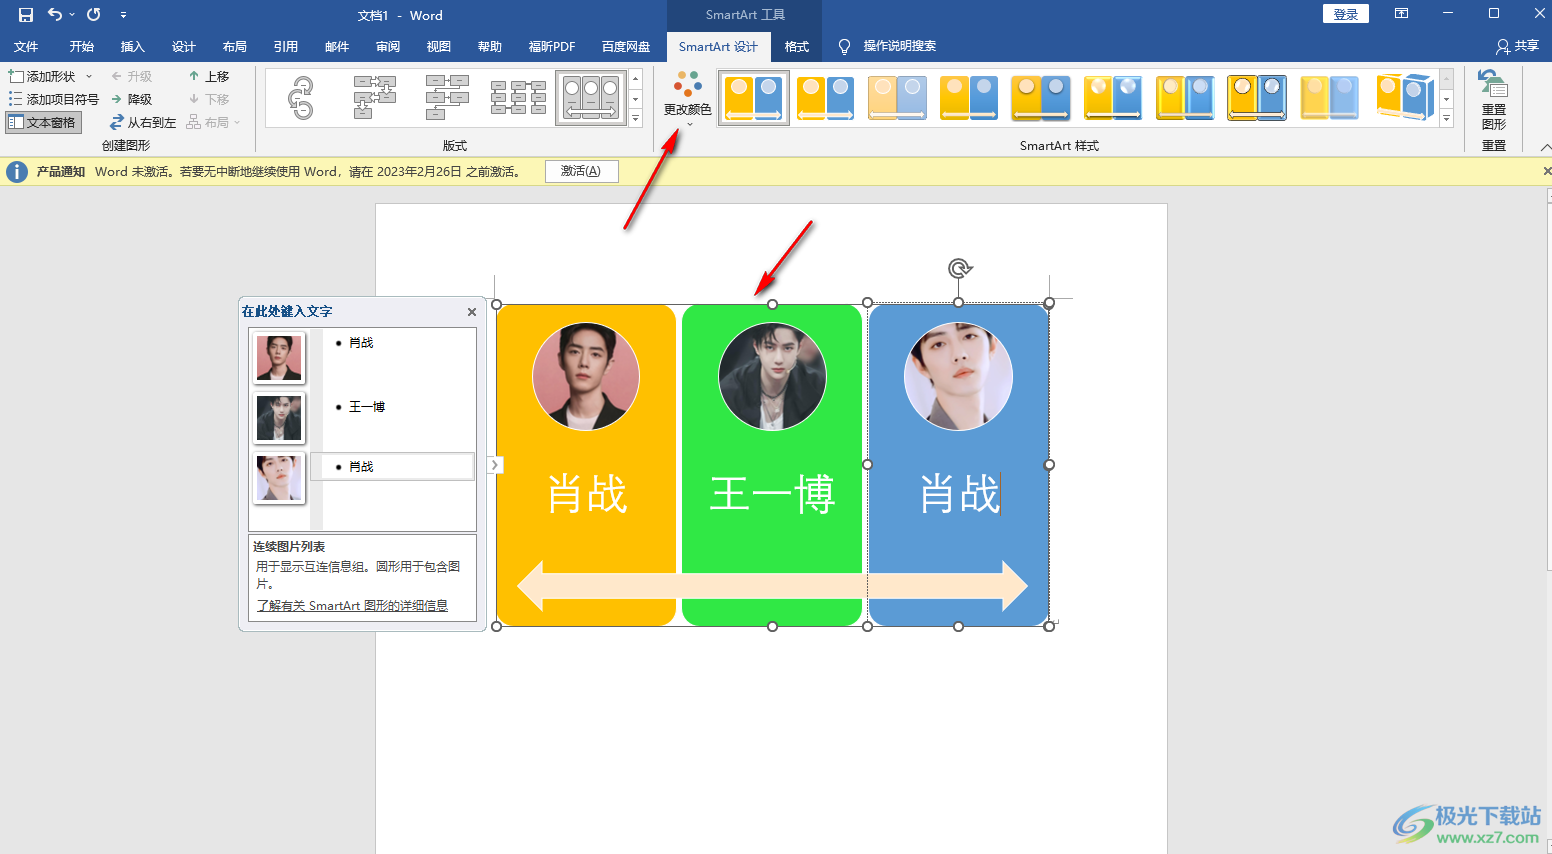Image resolution: width=1552 pixels, height=854 pixels.
Task: Click 重置图形 reset graphic icon
Action: coord(1494,100)
